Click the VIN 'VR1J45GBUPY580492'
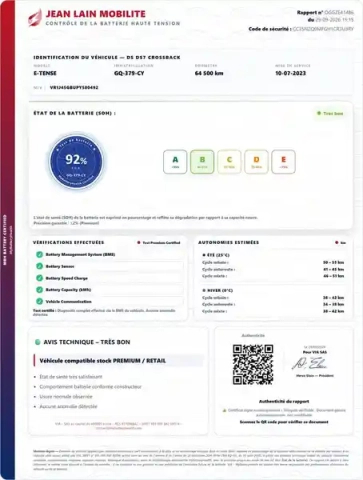 coord(74,88)
